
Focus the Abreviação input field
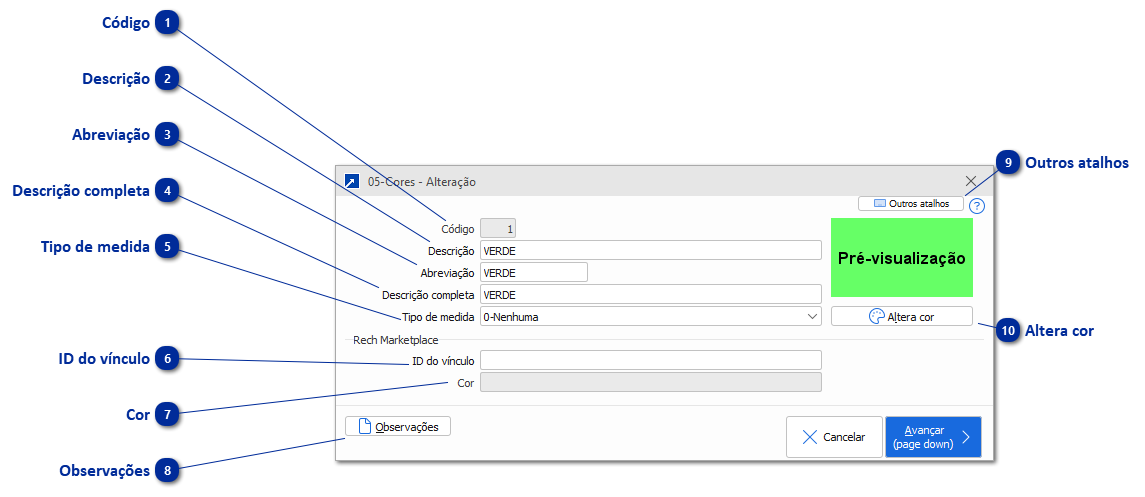tap(534, 272)
